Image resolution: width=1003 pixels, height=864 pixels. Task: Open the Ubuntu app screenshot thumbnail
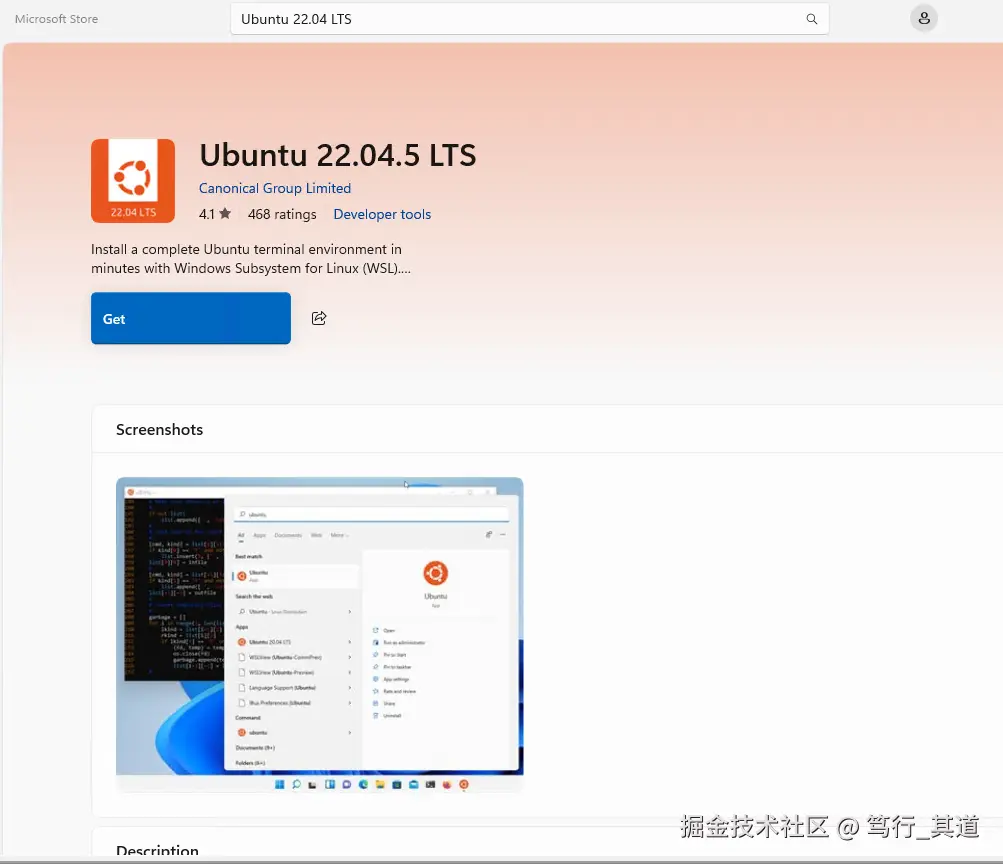click(320, 634)
